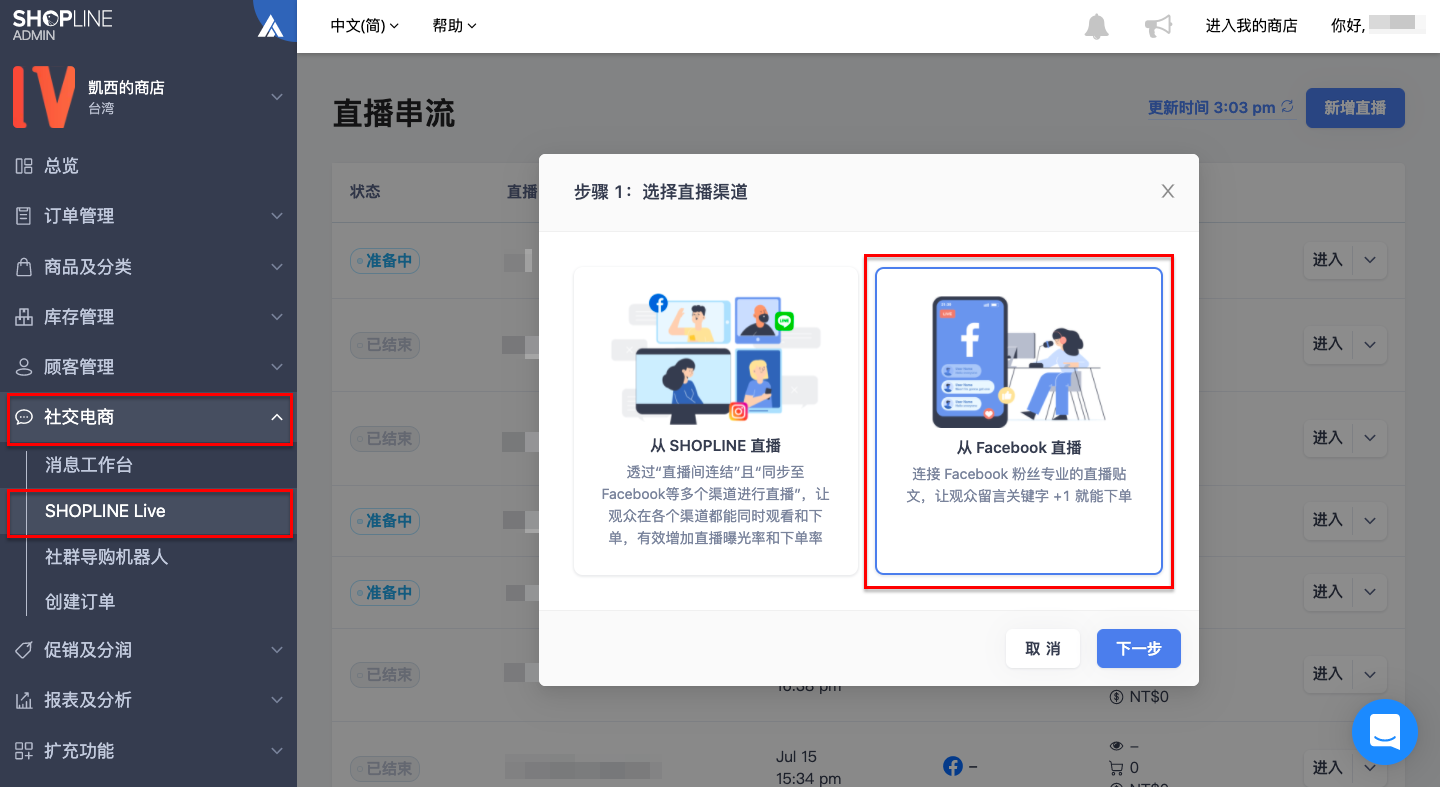Viewport: 1440px width, 787px height.
Task: Click the SHOPLINE Admin logo
Action: coord(62,25)
